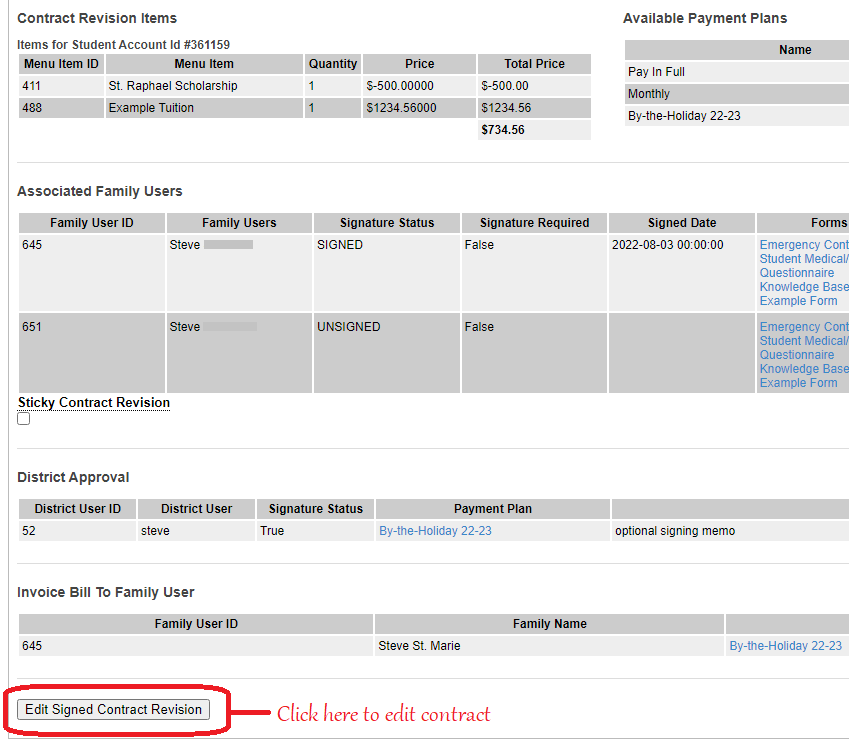Screen dimensions: 849x746
Task: Select the St. Raphael Scholarship menu item
Action: [x=173, y=86]
